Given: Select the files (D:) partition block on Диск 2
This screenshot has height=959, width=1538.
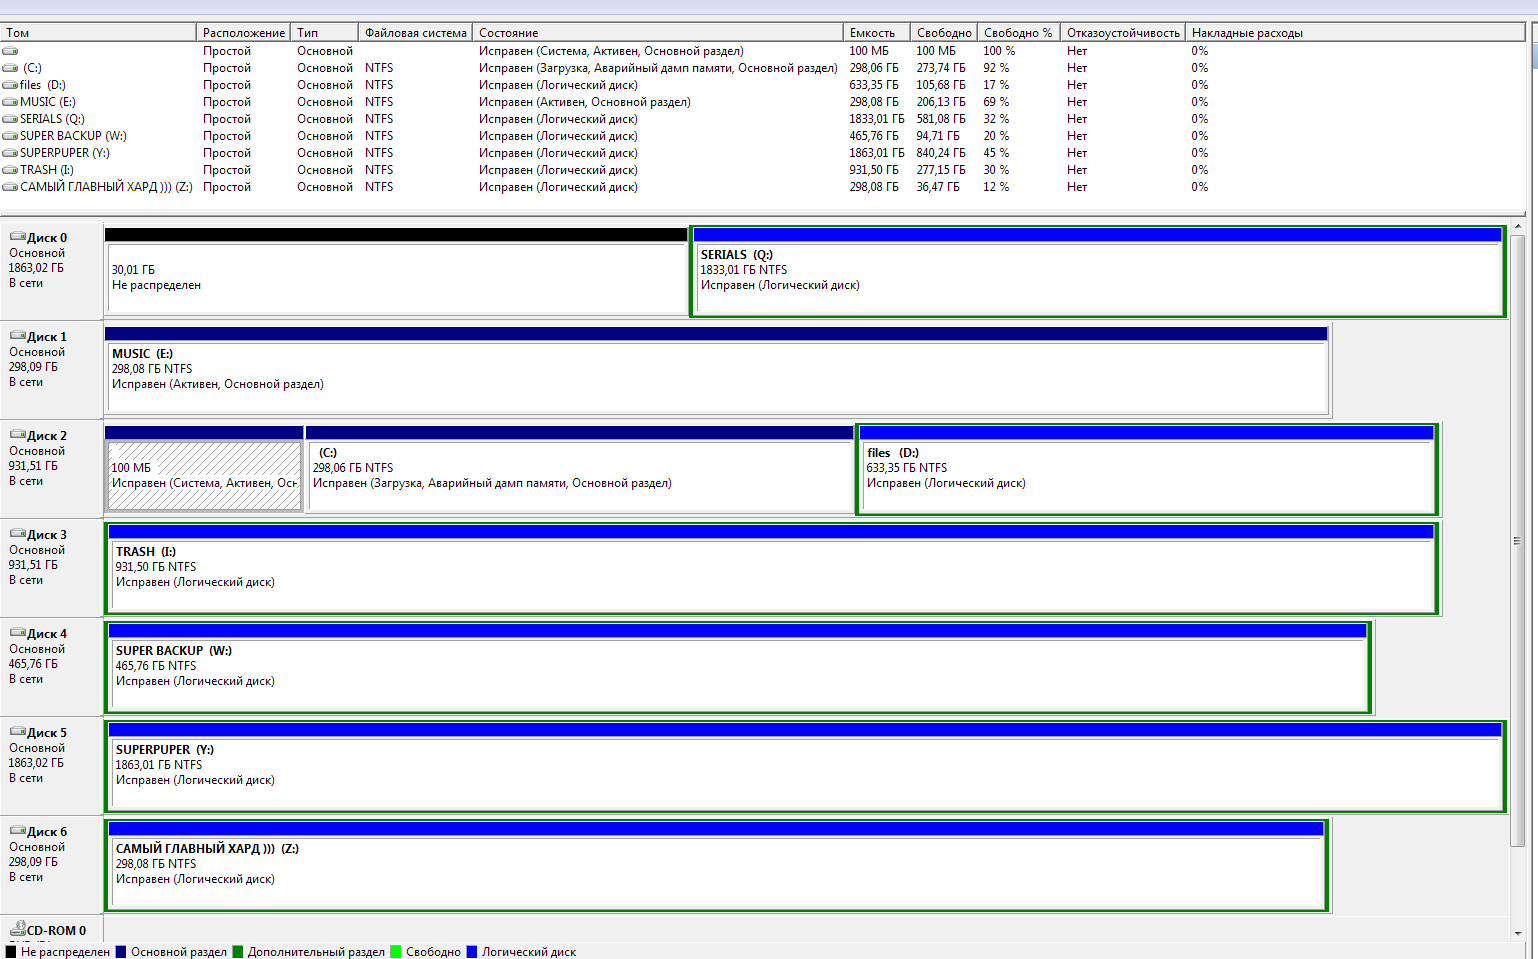Looking at the screenshot, I should (x=1147, y=469).
